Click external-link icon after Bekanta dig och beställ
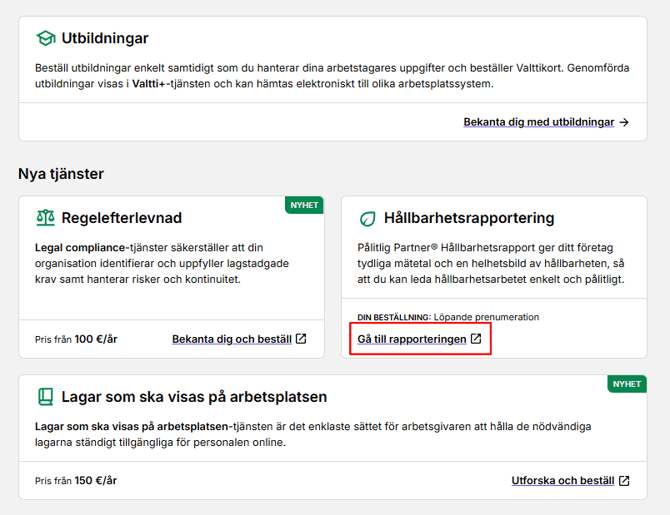 click(x=301, y=339)
